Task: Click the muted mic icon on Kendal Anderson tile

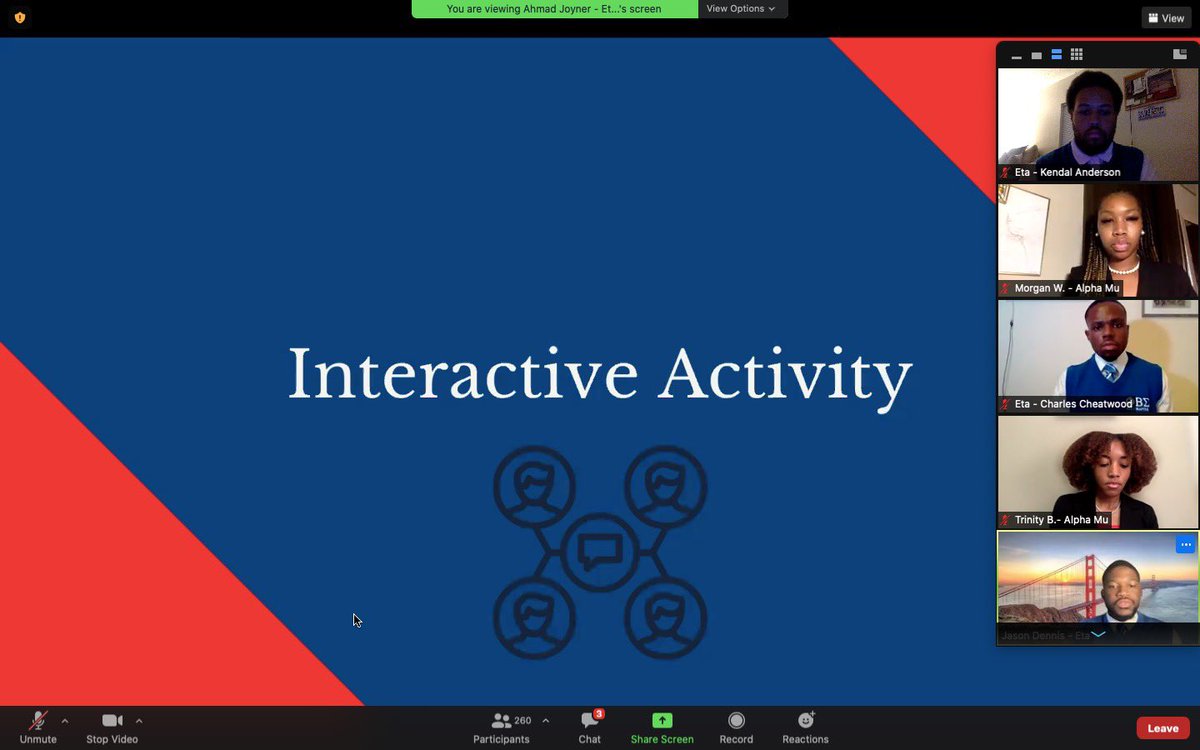Action: pos(1006,173)
